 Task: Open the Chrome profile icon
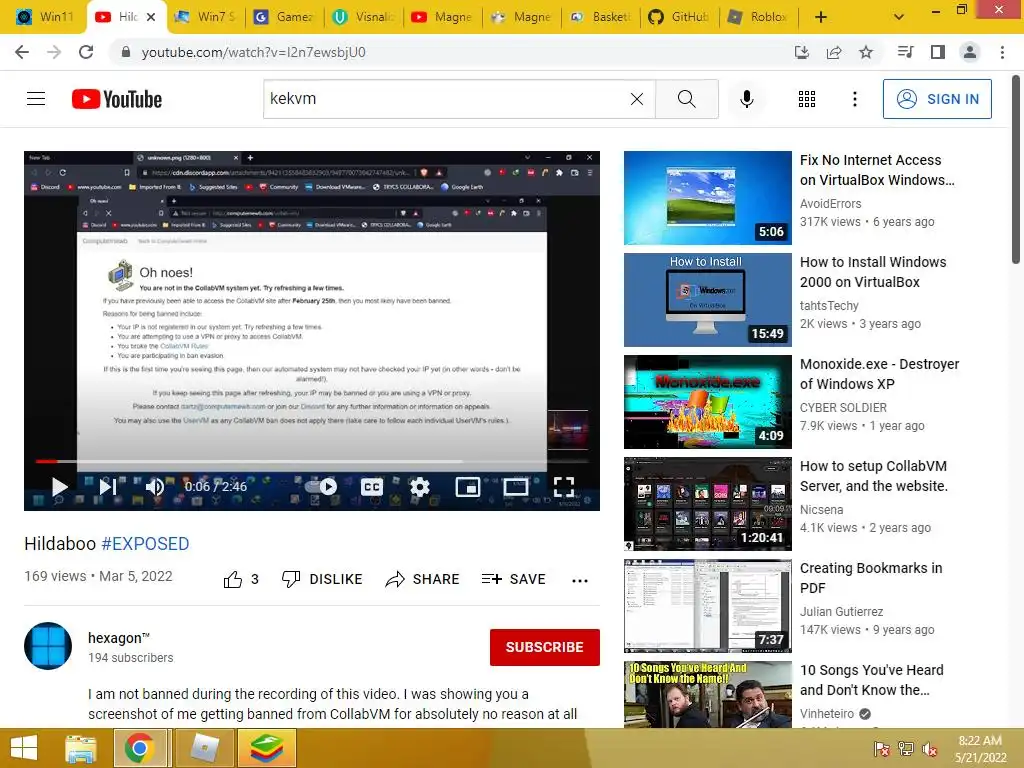970,52
